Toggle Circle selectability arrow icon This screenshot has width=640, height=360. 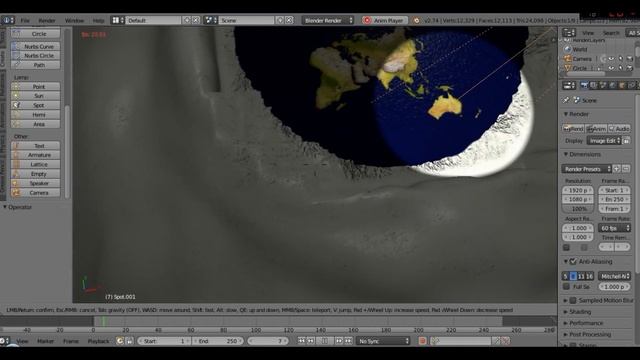(x=620, y=68)
